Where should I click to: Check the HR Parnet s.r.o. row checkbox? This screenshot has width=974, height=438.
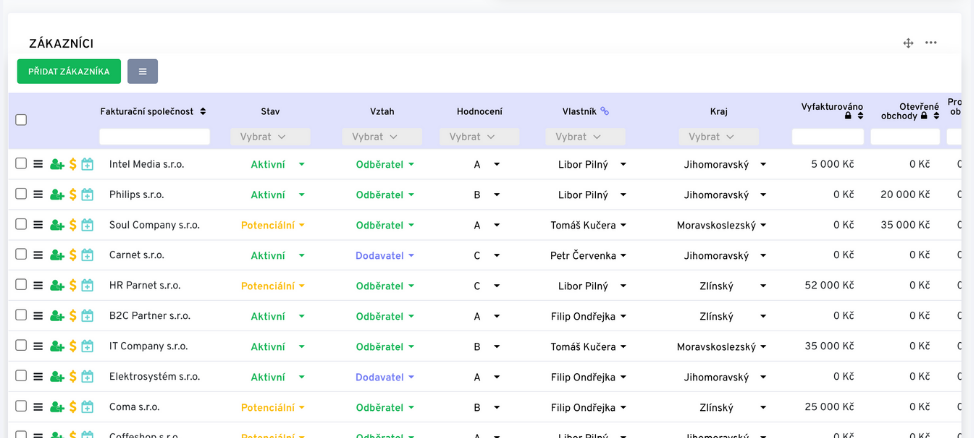pyautogui.click(x=21, y=285)
